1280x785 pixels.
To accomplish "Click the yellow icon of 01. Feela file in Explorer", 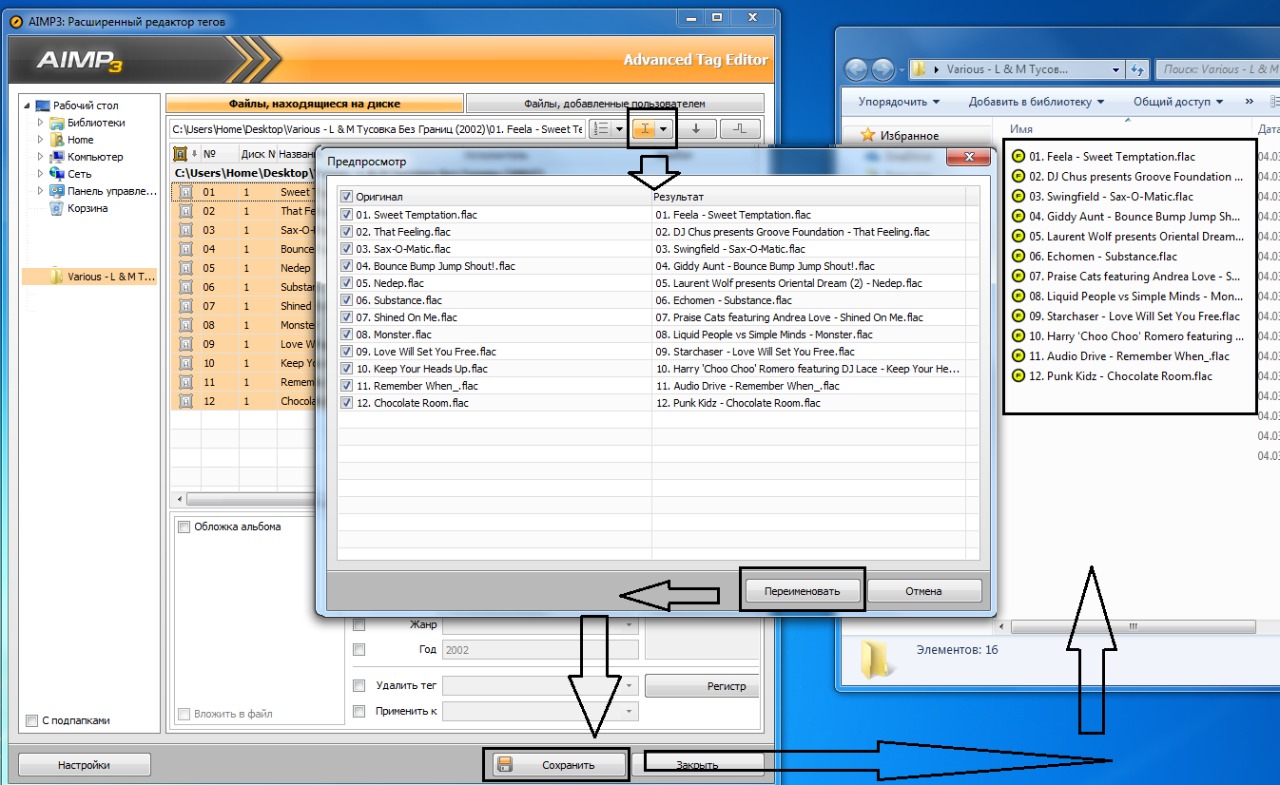I will click(1019, 156).
